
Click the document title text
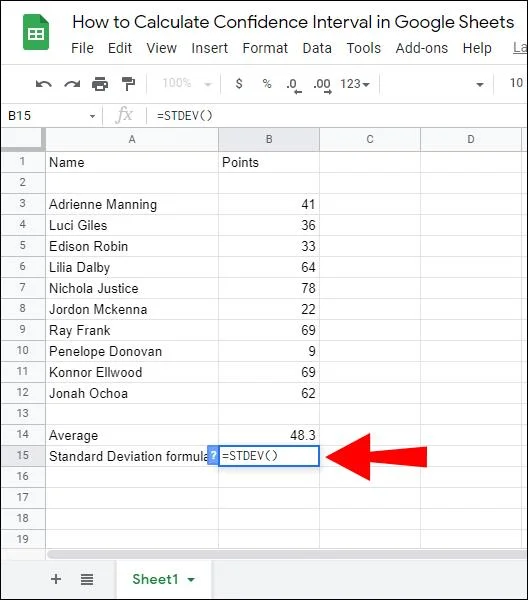tap(293, 22)
